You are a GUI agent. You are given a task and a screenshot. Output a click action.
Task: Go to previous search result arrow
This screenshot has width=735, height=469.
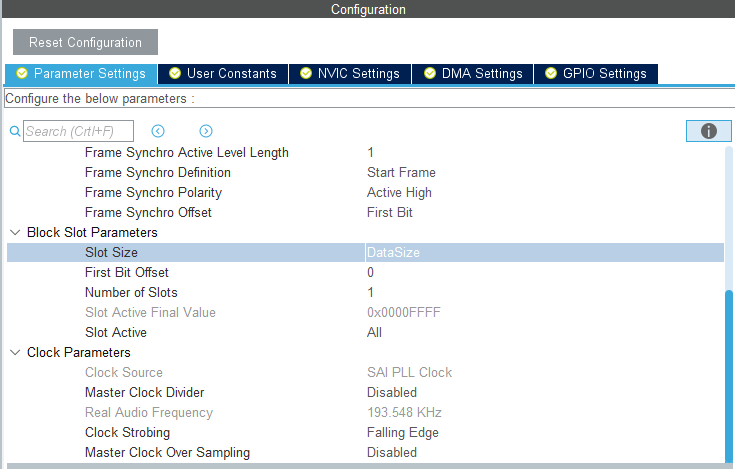(x=158, y=131)
